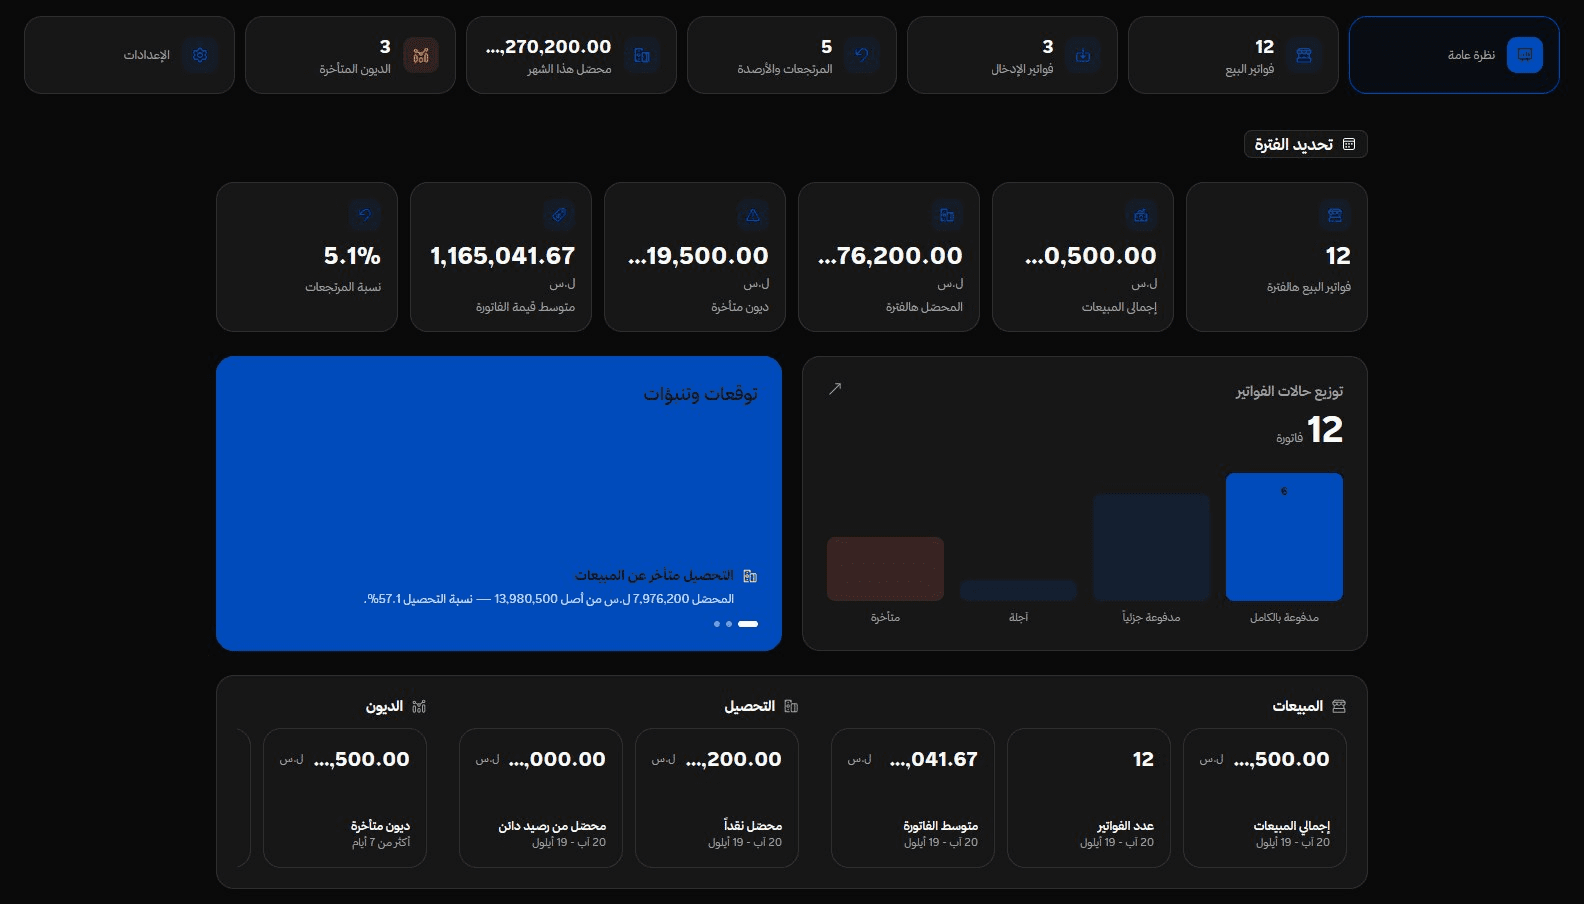Click the المبيعات section store icon
The image size is (1584, 904).
click(x=1339, y=706)
